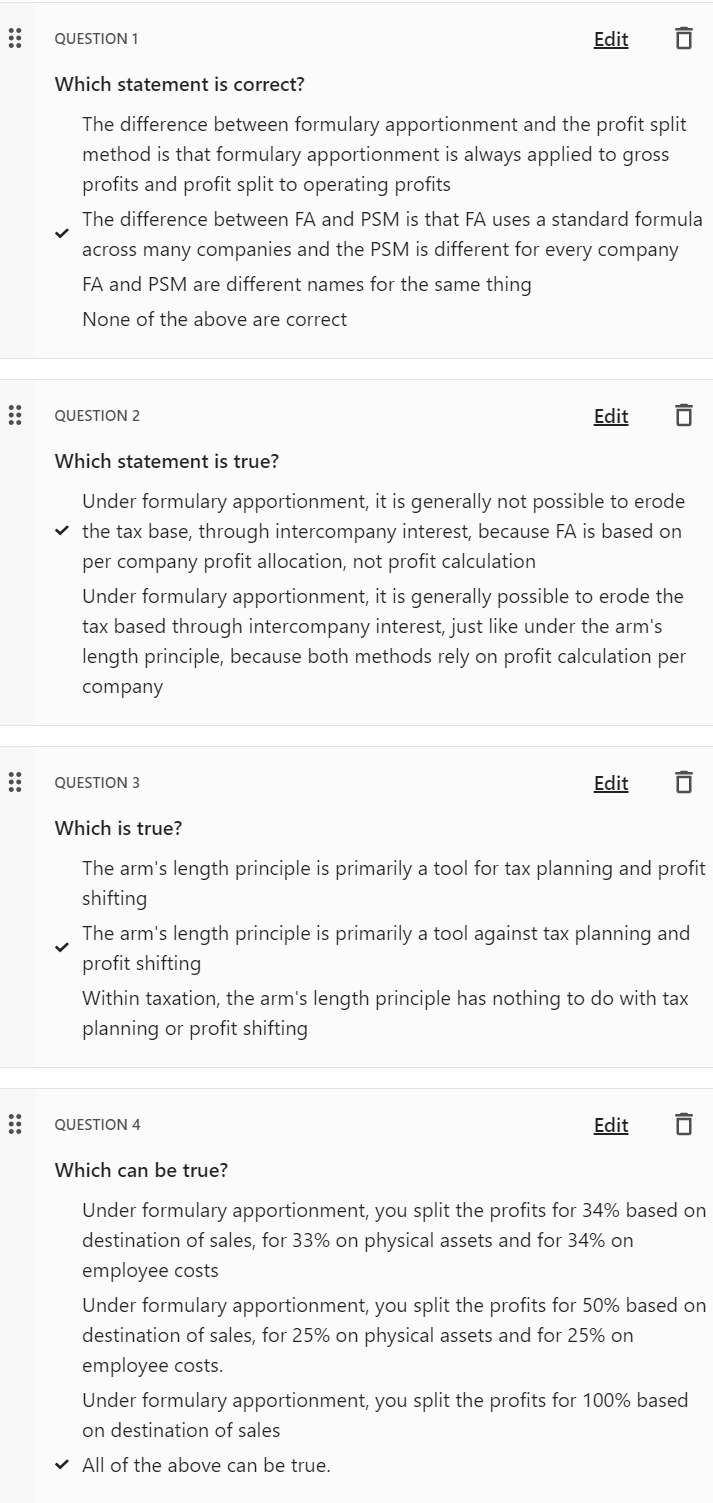Edit Question 3
Viewport: 713px width, 1503px height.
(611, 783)
